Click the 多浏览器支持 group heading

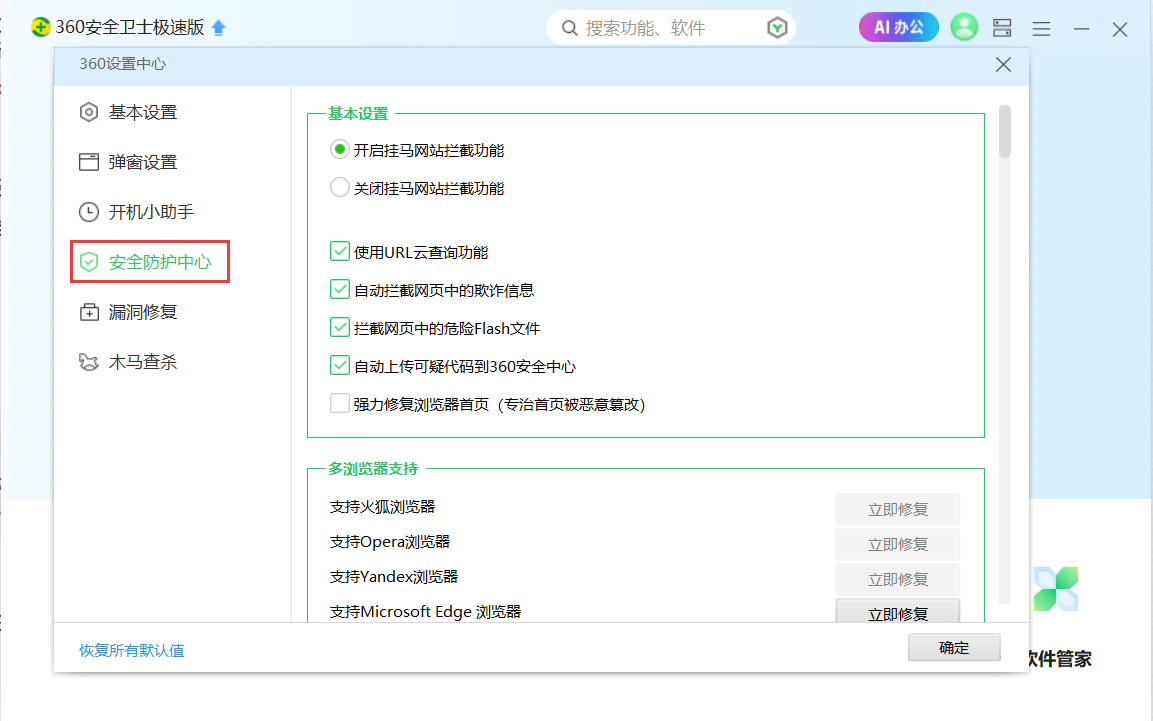(373, 469)
